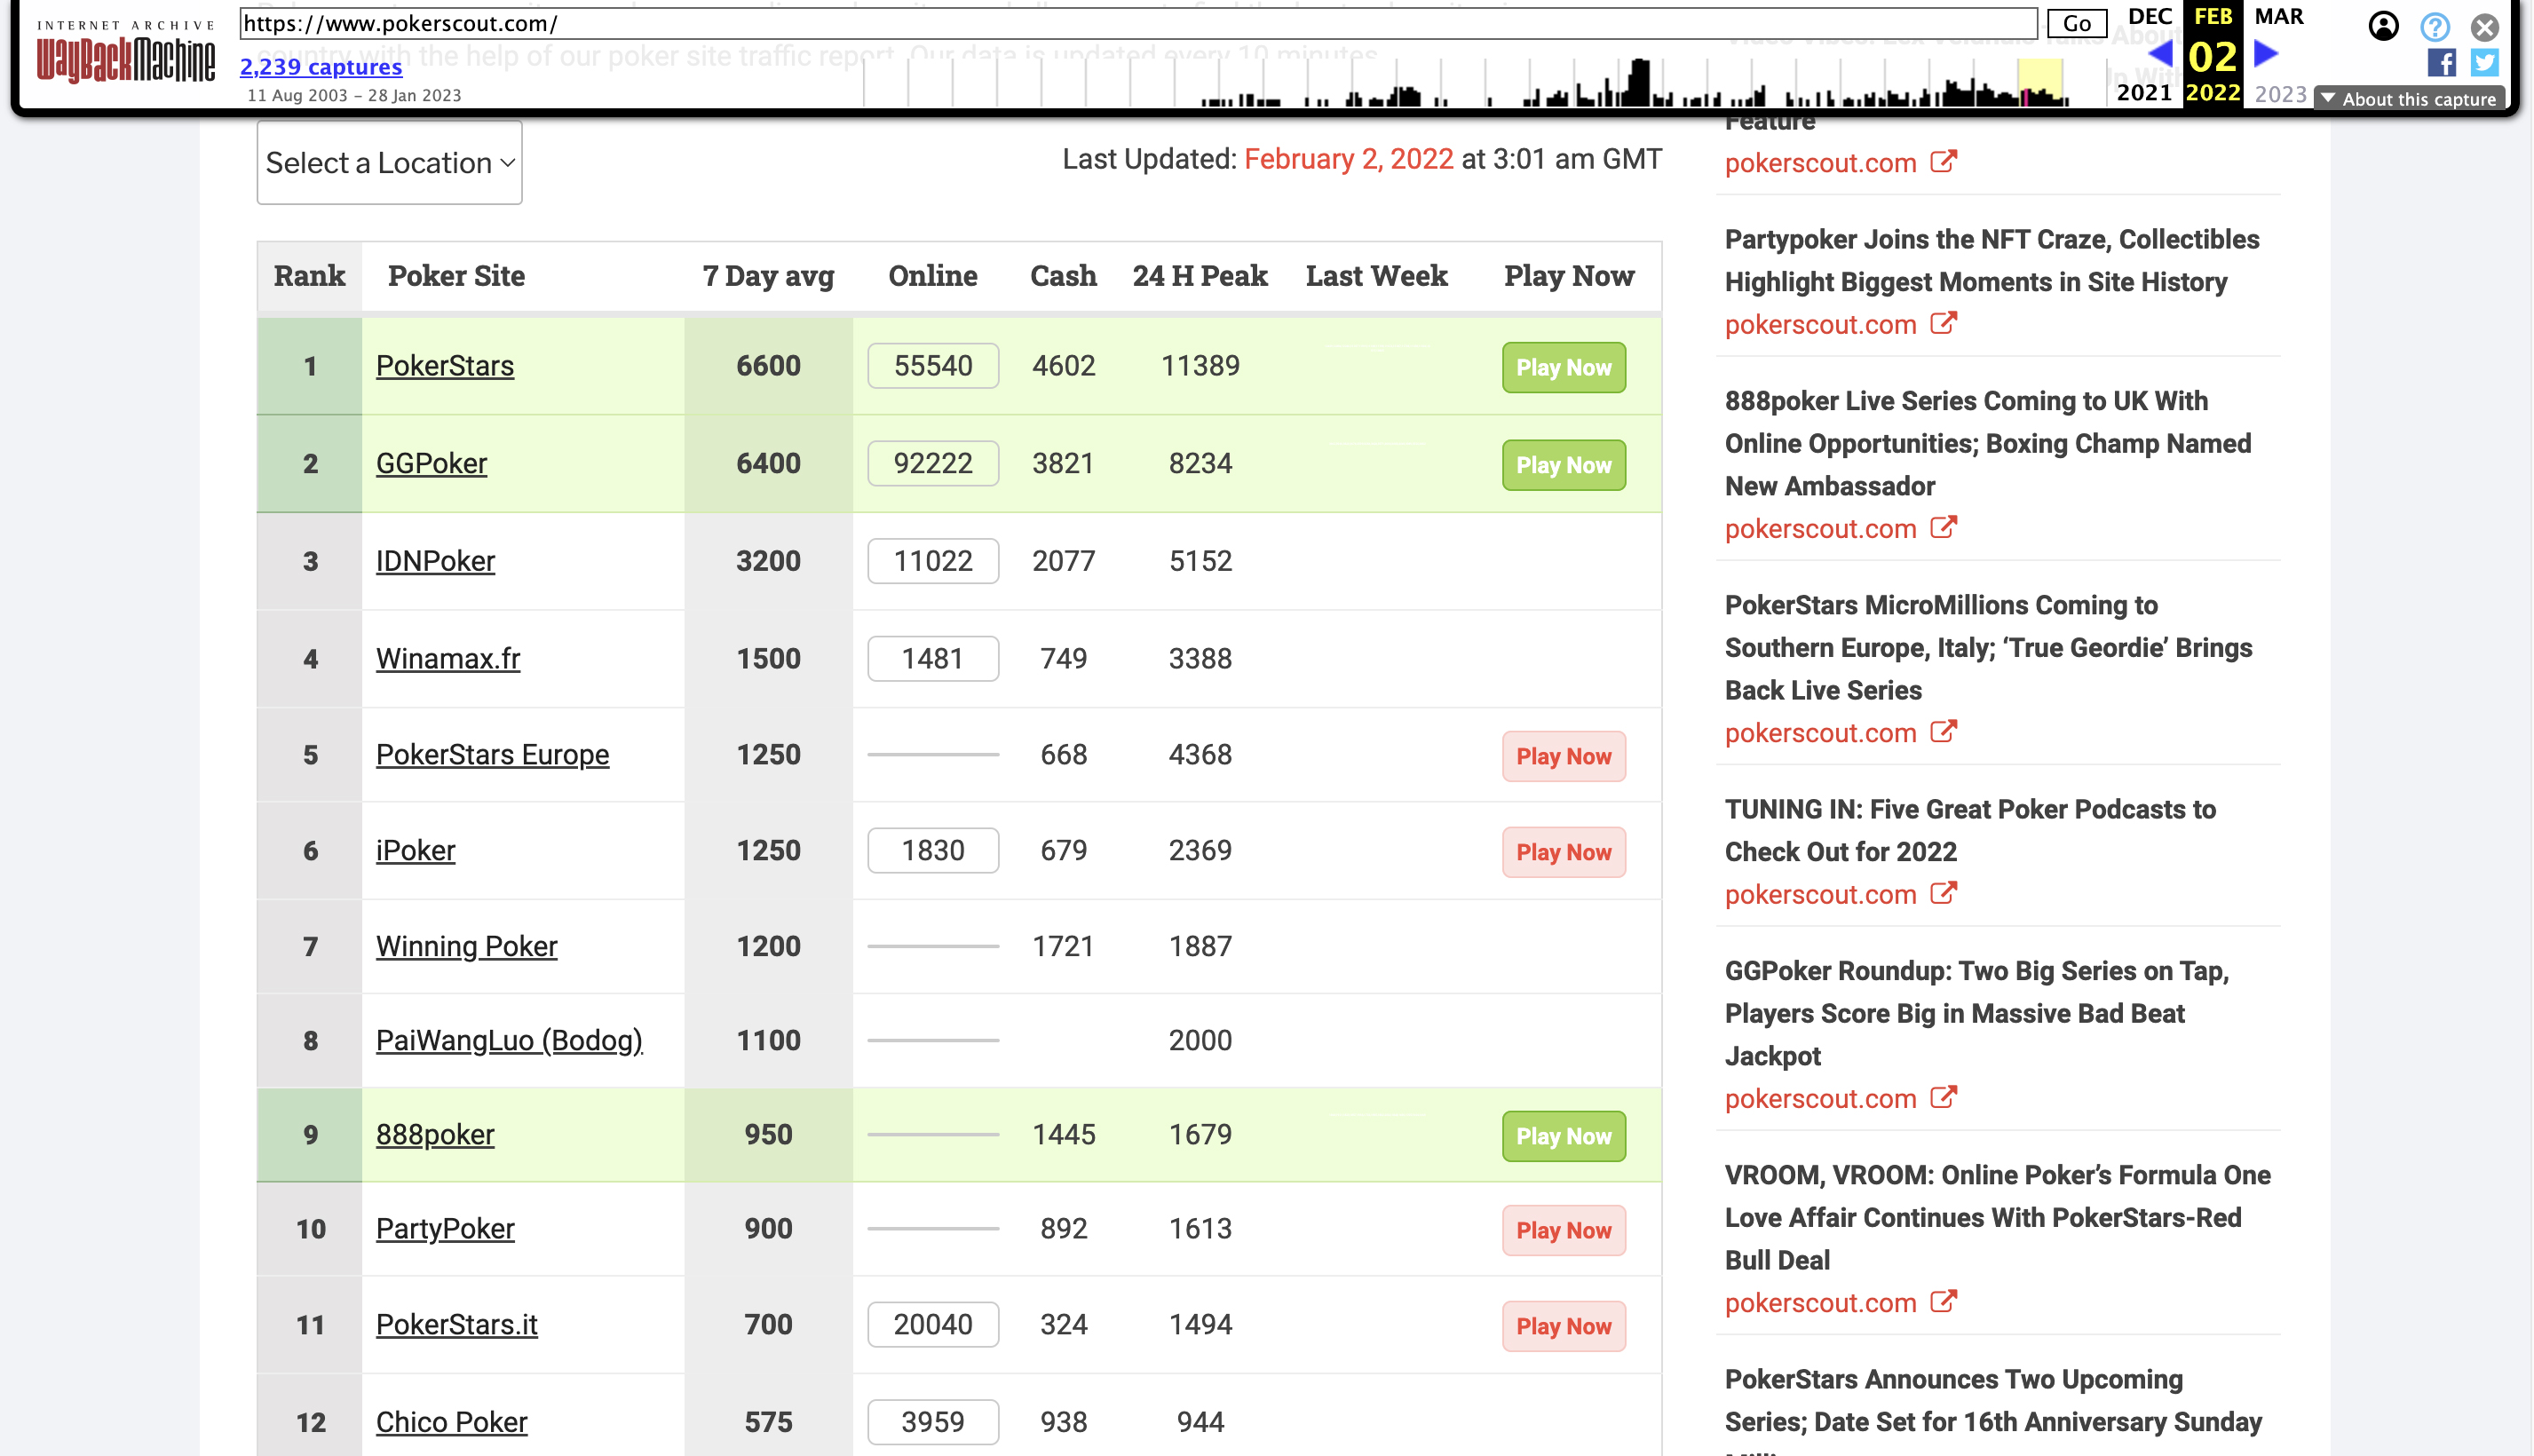Viewport: 2534px width, 1456px height.
Task: Select year 2023 in Wayback toolbar
Action: pos(2280,94)
